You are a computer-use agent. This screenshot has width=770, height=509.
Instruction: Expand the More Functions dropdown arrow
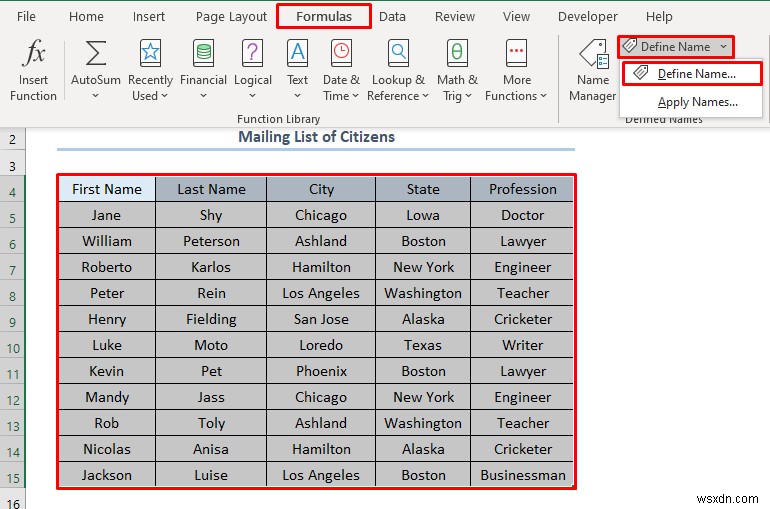point(543,96)
